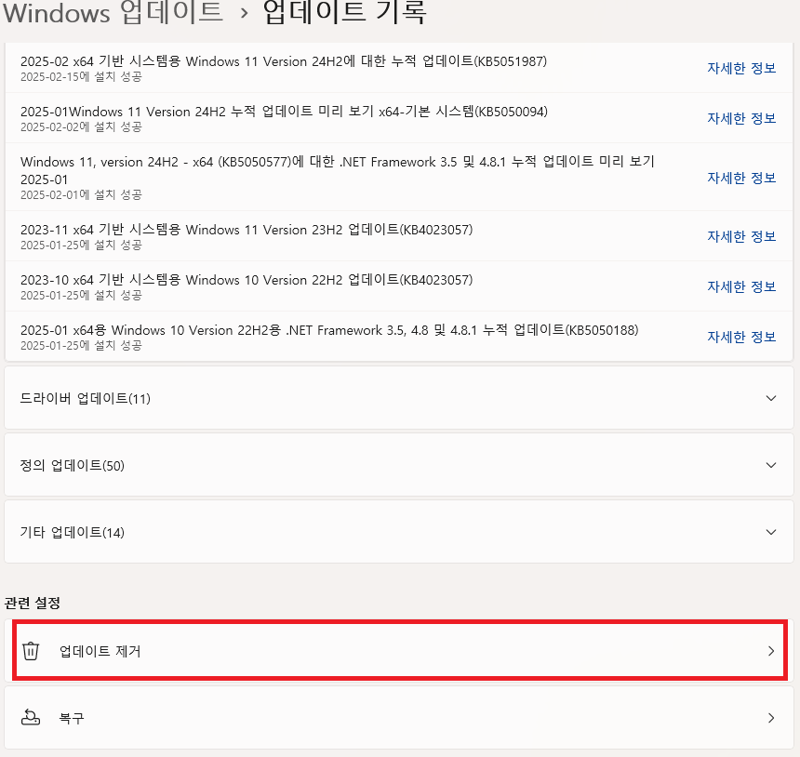Click the recovery icon beside 복구
800x757 pixels.
[31, 718]
